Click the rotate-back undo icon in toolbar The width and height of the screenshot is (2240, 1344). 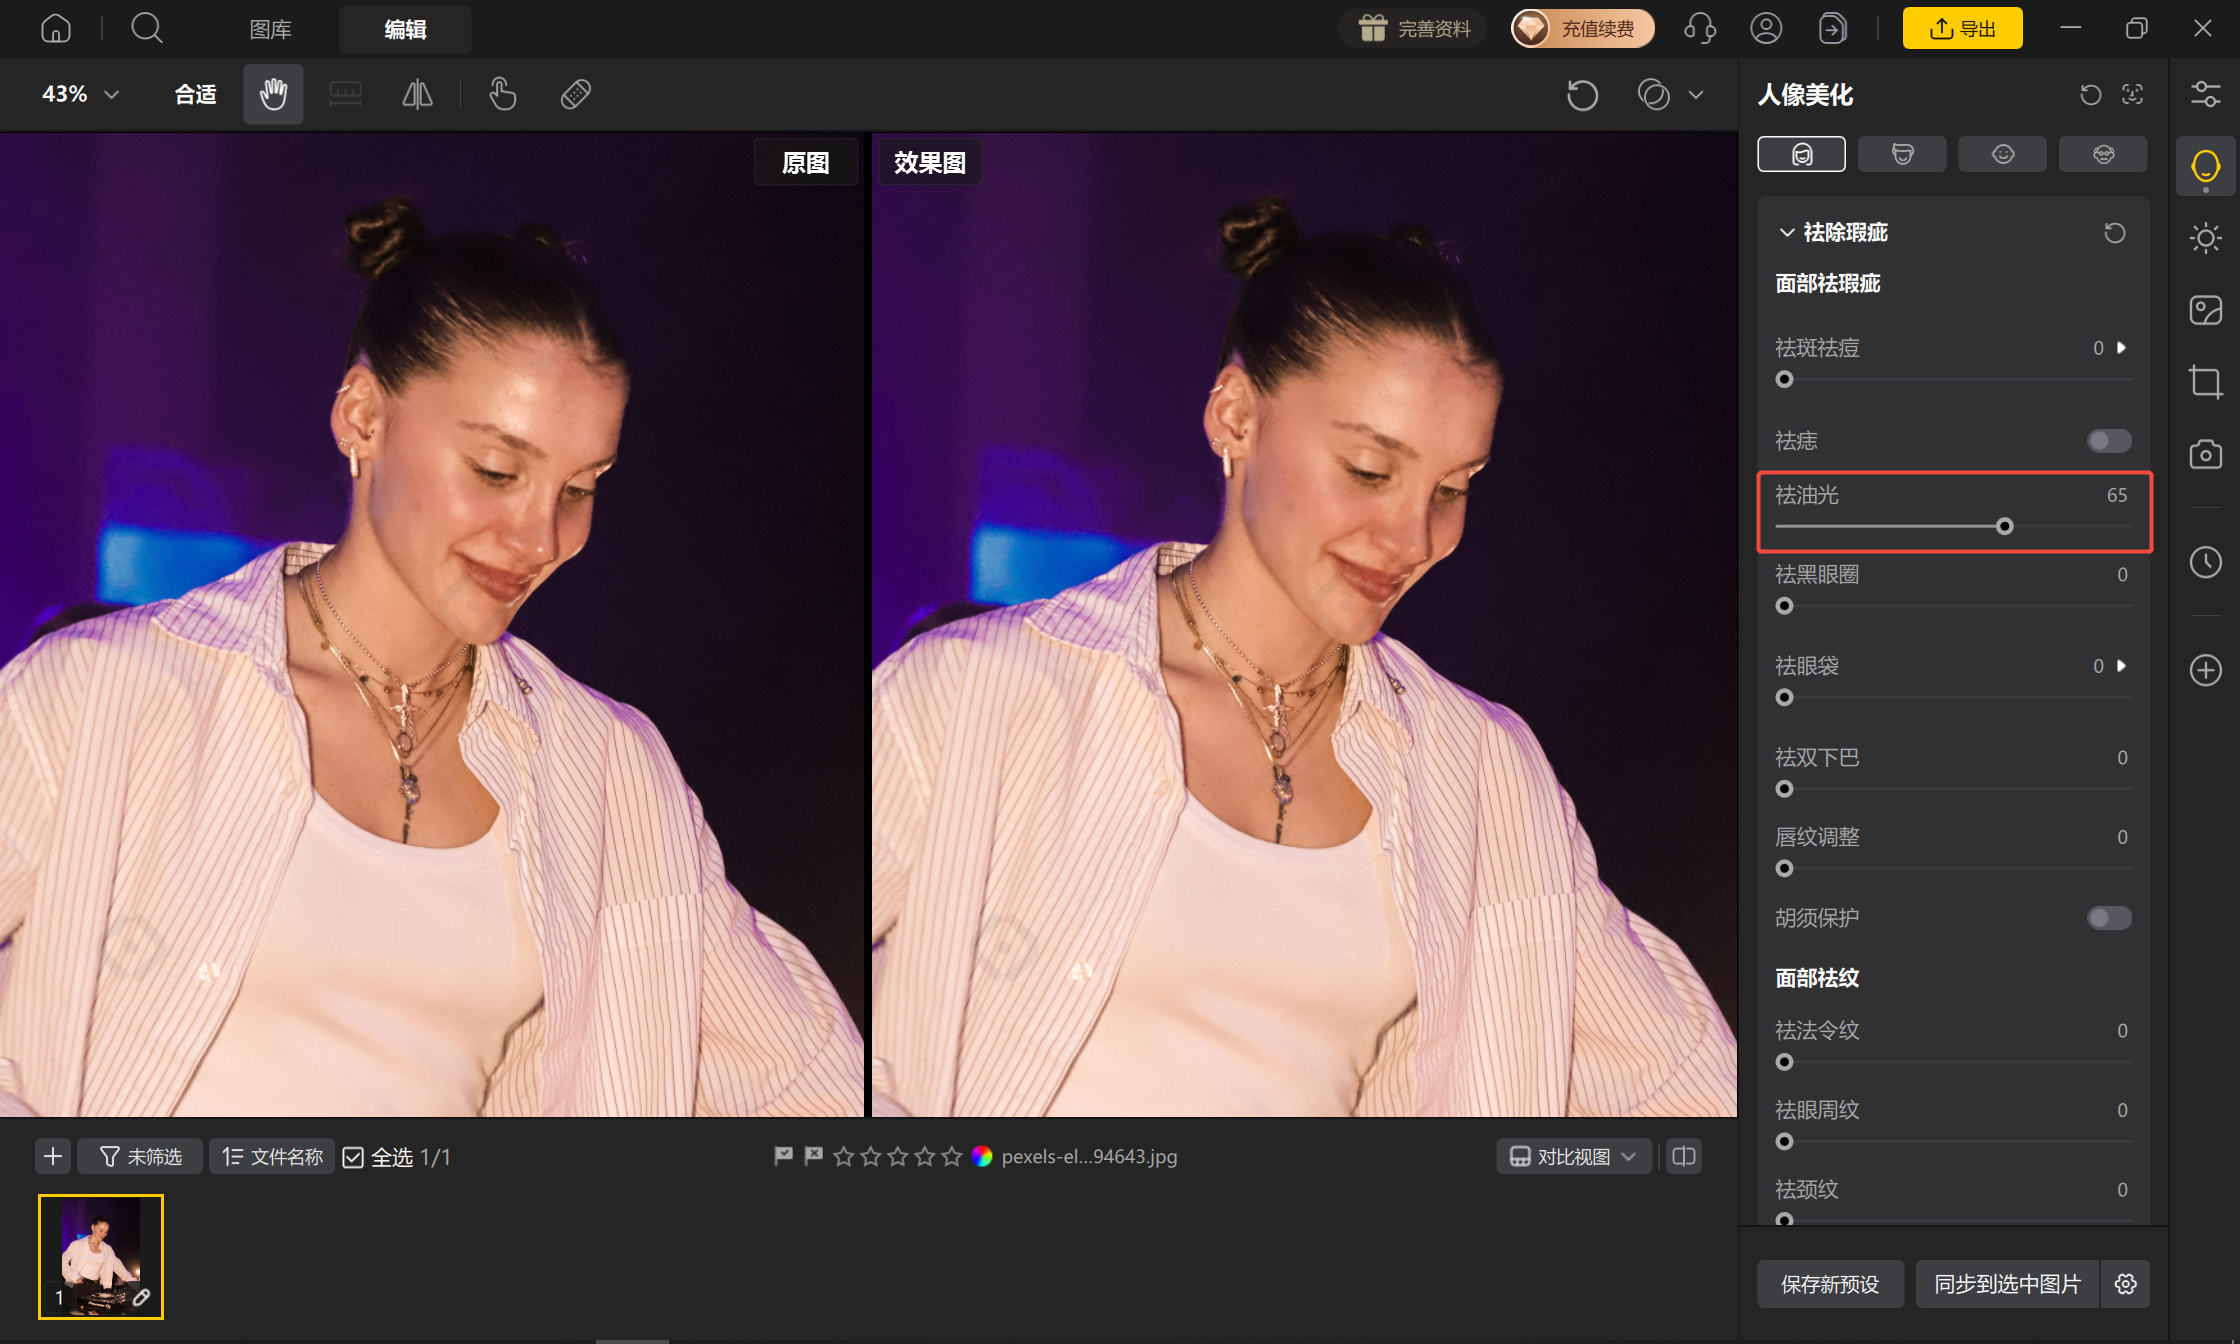(x=1582, y=95)
